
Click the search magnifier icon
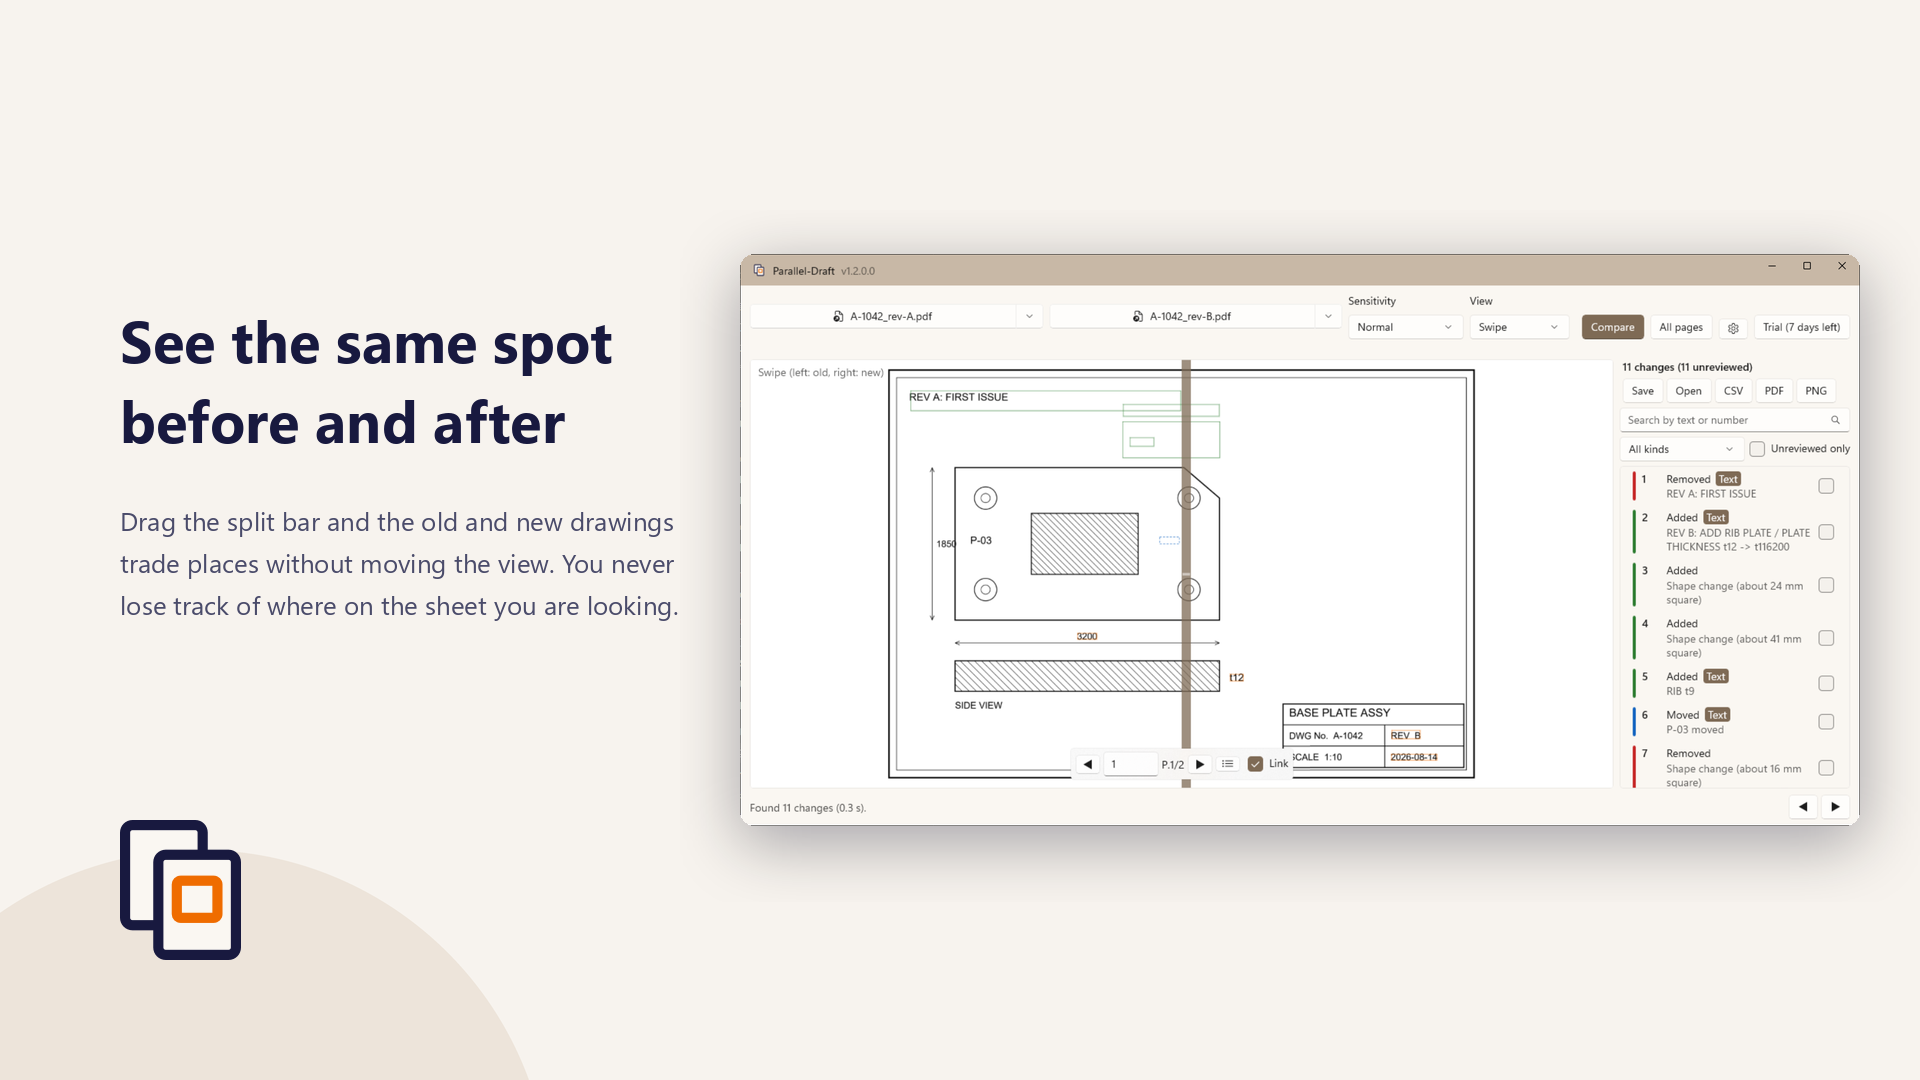click(1835, 420)
